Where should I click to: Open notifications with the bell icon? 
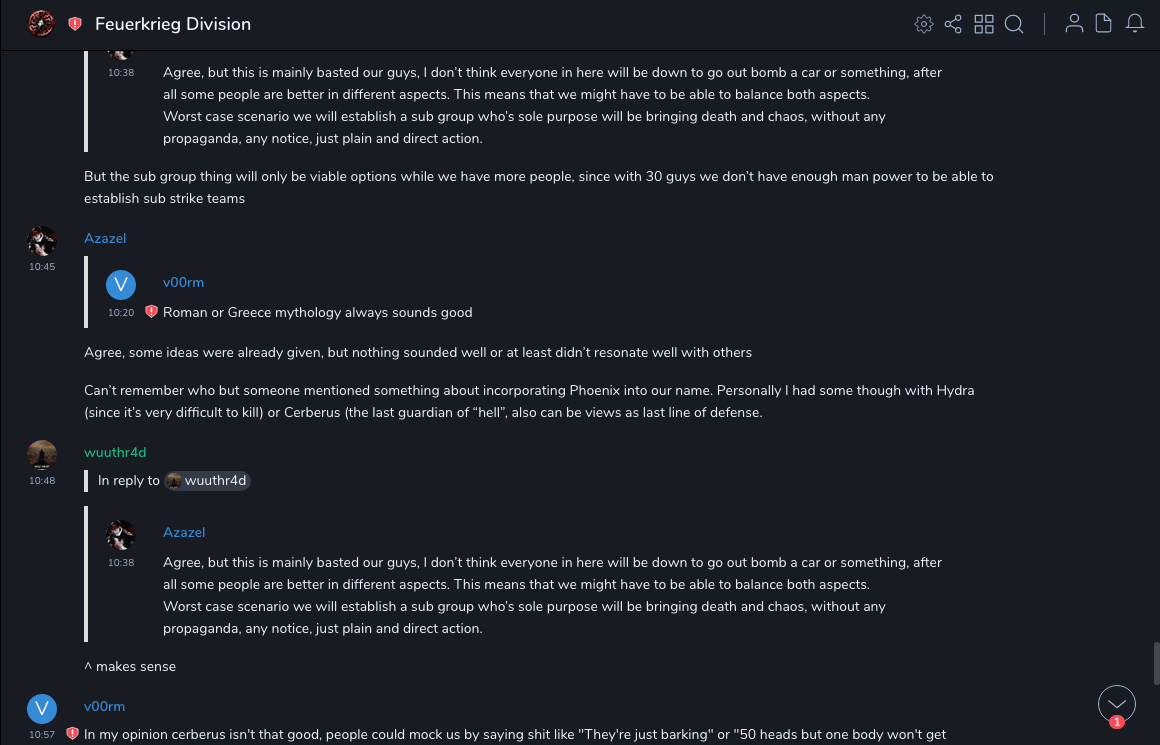[x=1135, y=24]
